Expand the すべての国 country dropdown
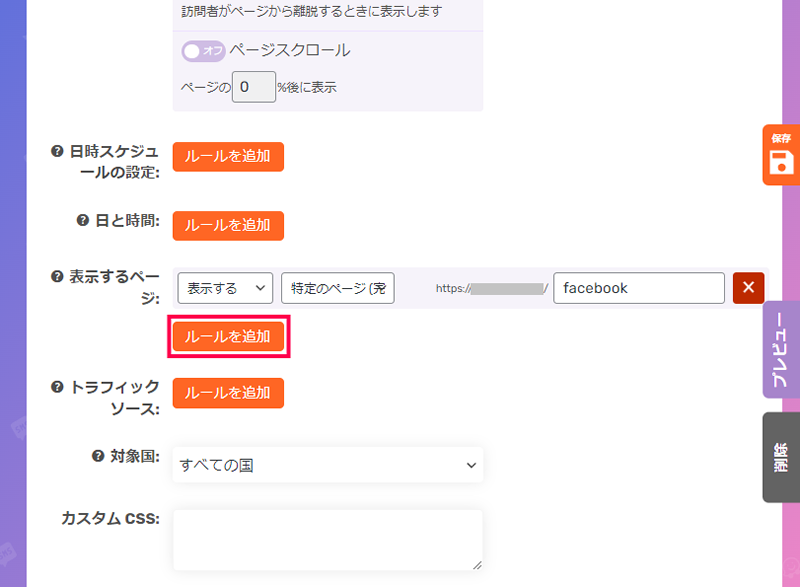Screen dimensions: 800x587 (328, 465)
